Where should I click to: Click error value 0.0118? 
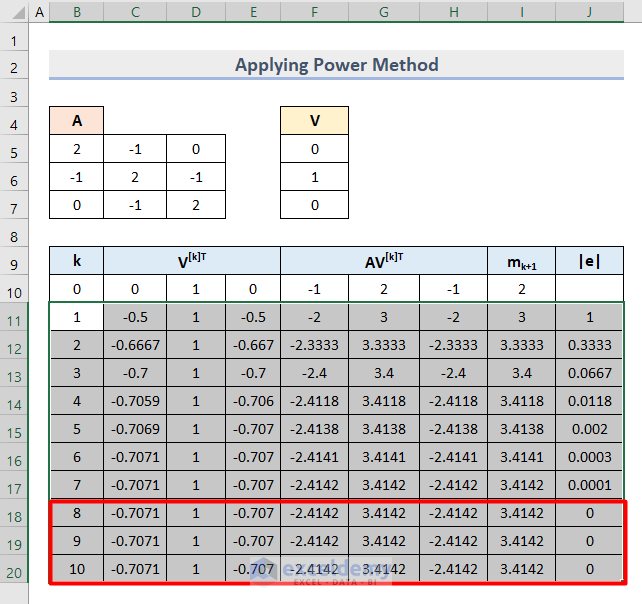pos(590,400)
